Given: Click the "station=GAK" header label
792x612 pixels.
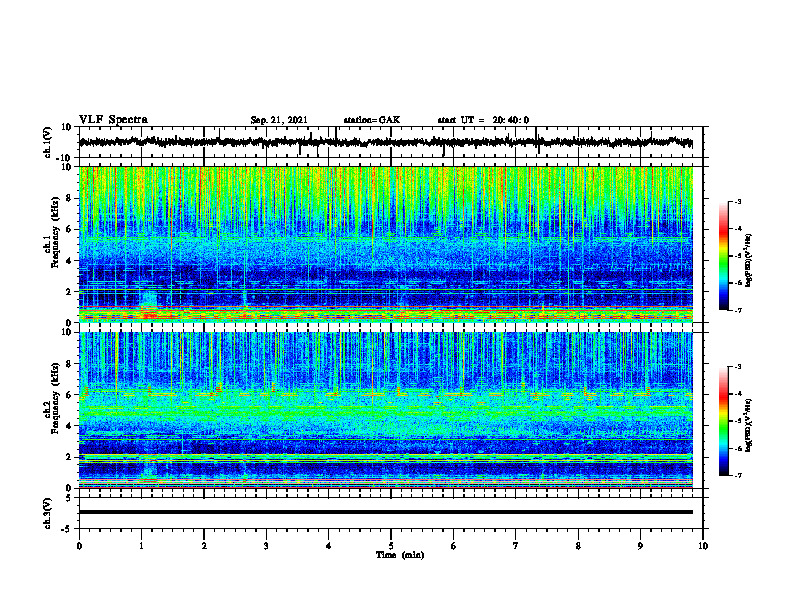Looking at the screenshot, I should coord(372,120).
